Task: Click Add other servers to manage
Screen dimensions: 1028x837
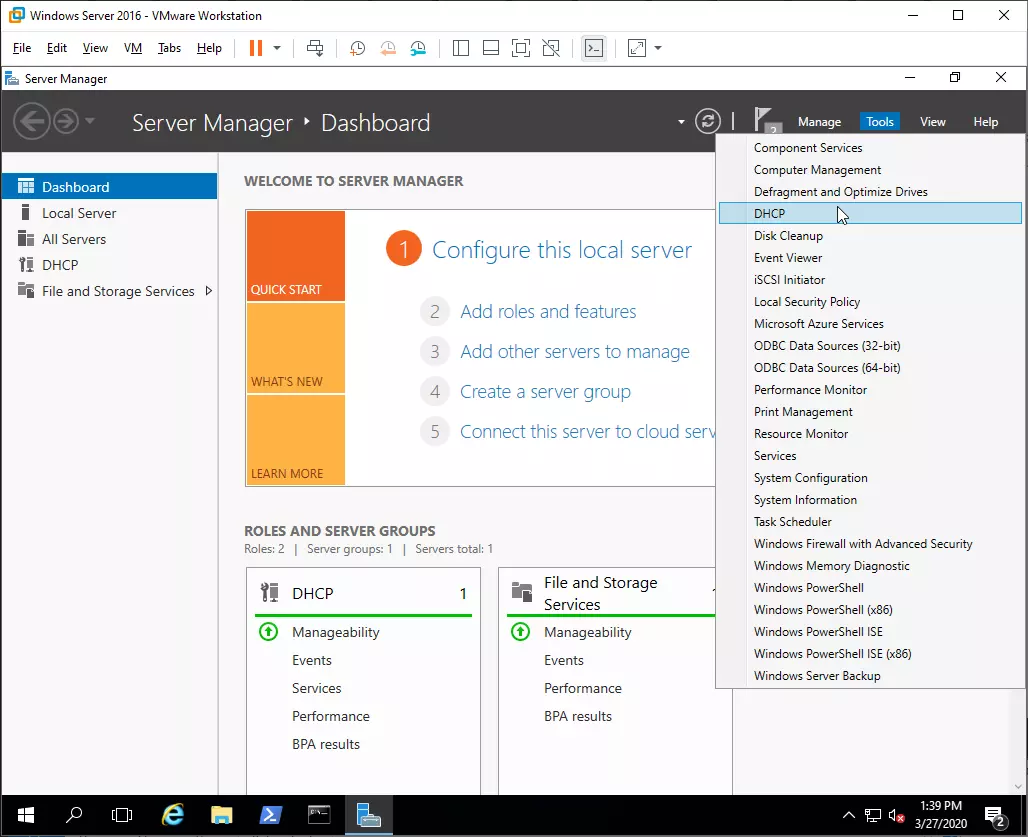Action: pyautogui.click(x=575, y=351)
